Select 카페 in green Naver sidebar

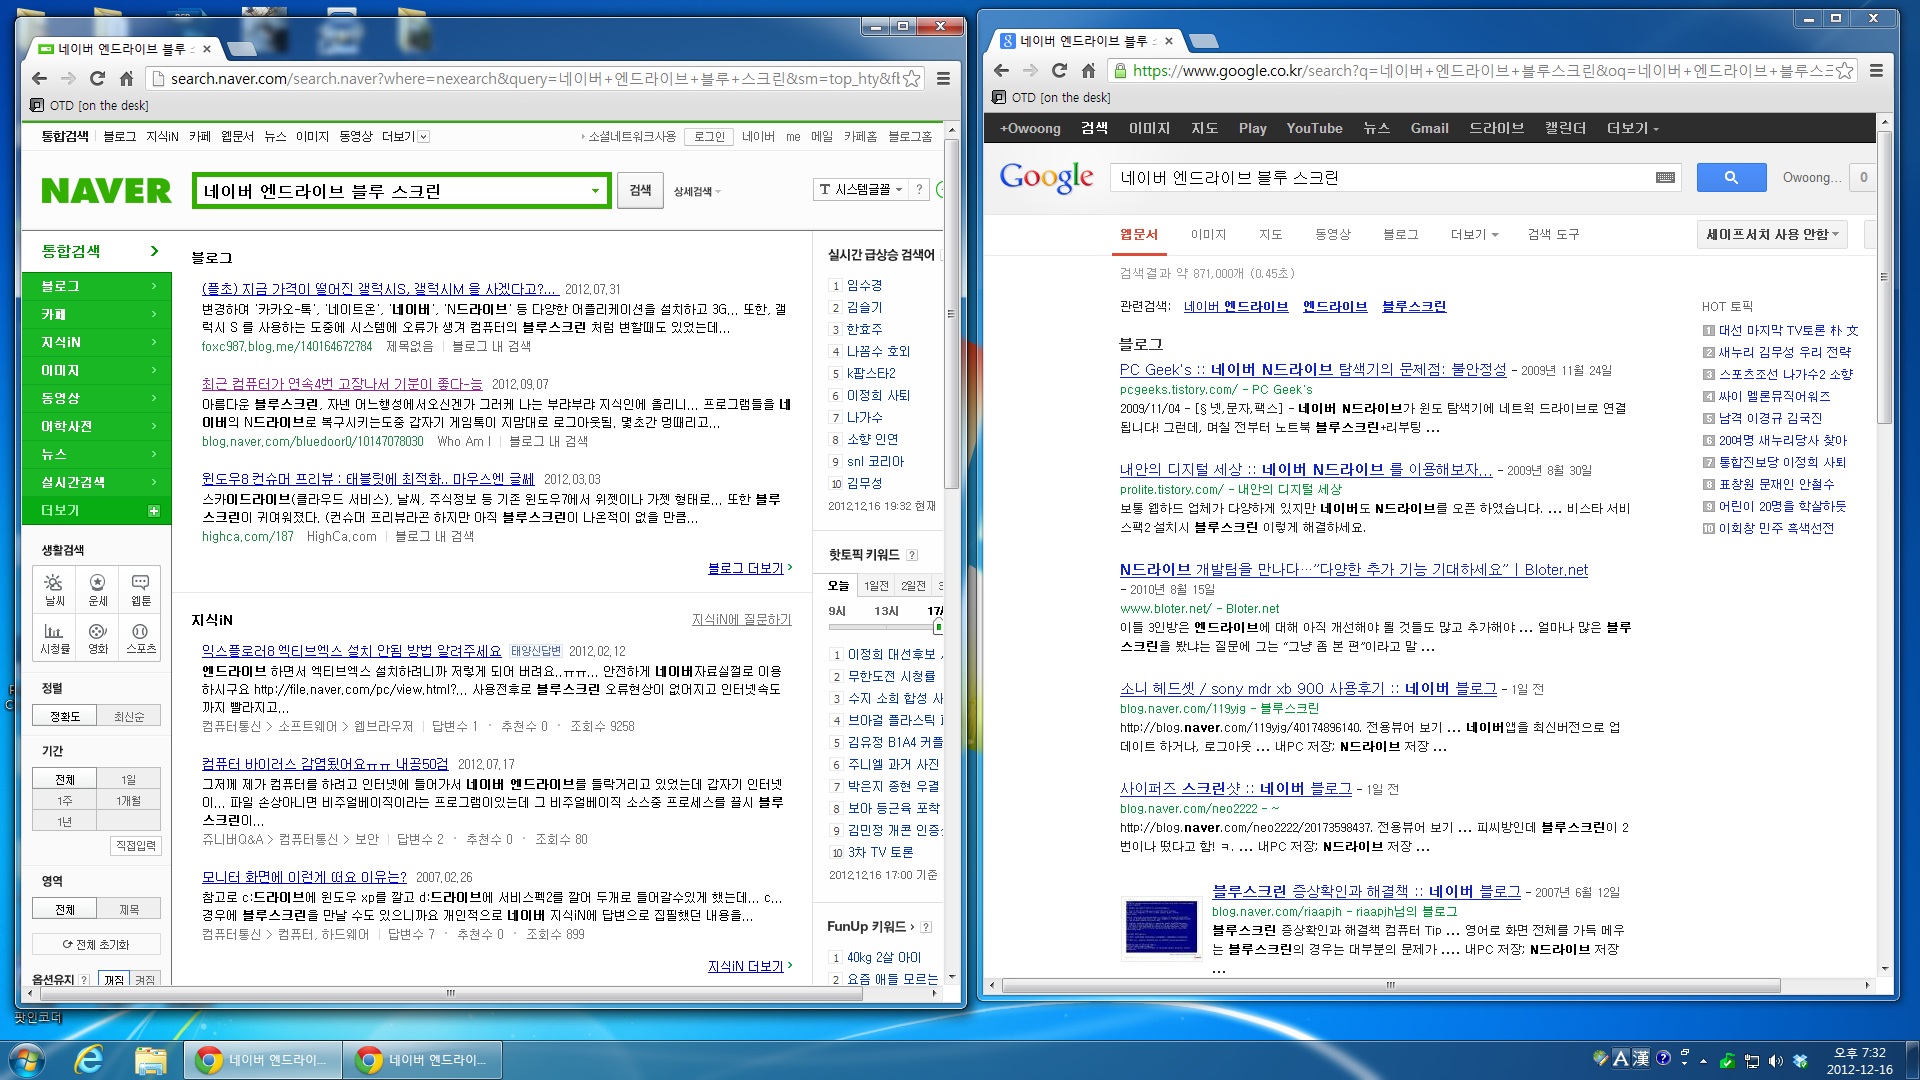(x=97, y=314)
